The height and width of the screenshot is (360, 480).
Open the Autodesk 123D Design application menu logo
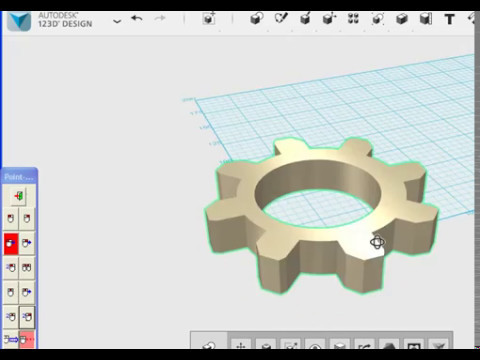coord(19,21)
